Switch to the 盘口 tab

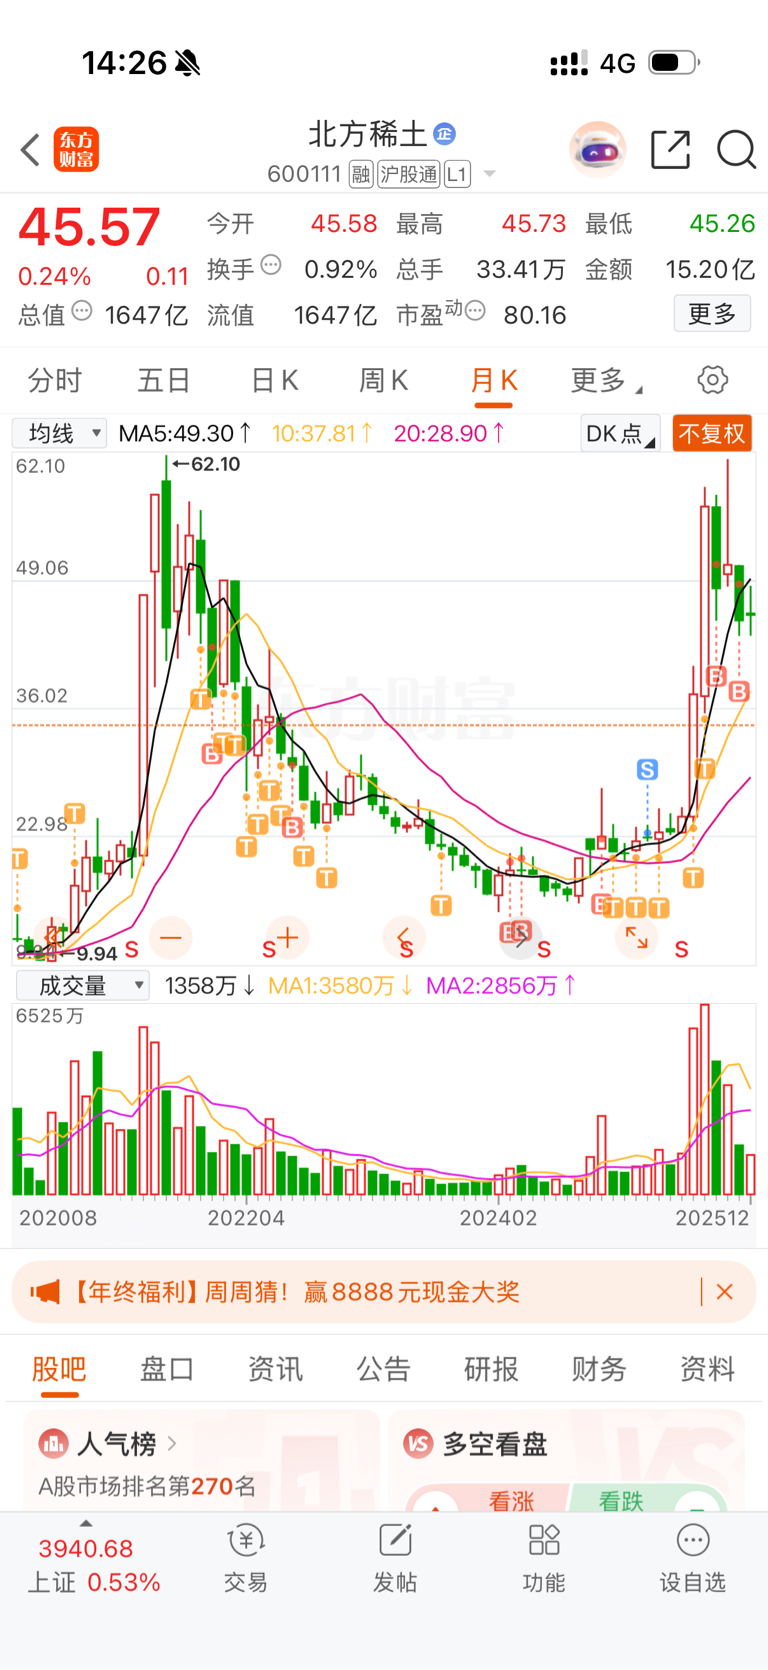click(x=167, y=1369)
